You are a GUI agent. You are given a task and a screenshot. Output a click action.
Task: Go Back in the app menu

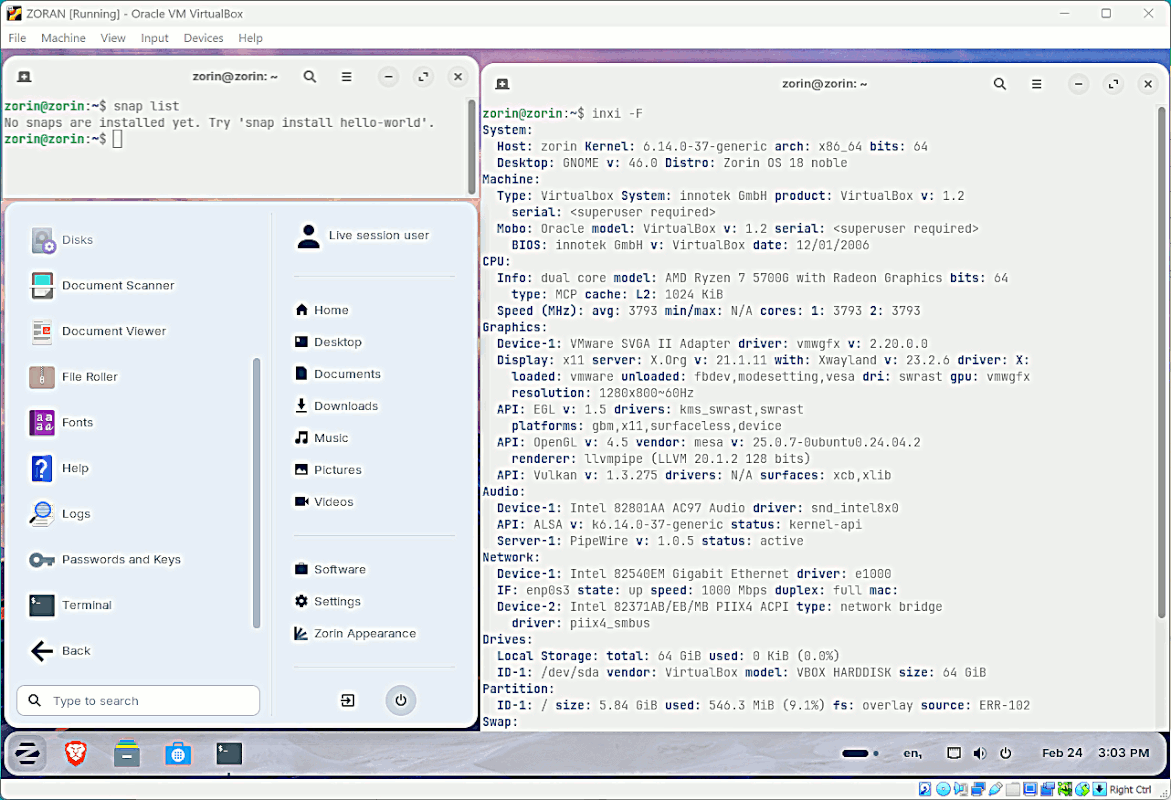[x=60, y=651]
